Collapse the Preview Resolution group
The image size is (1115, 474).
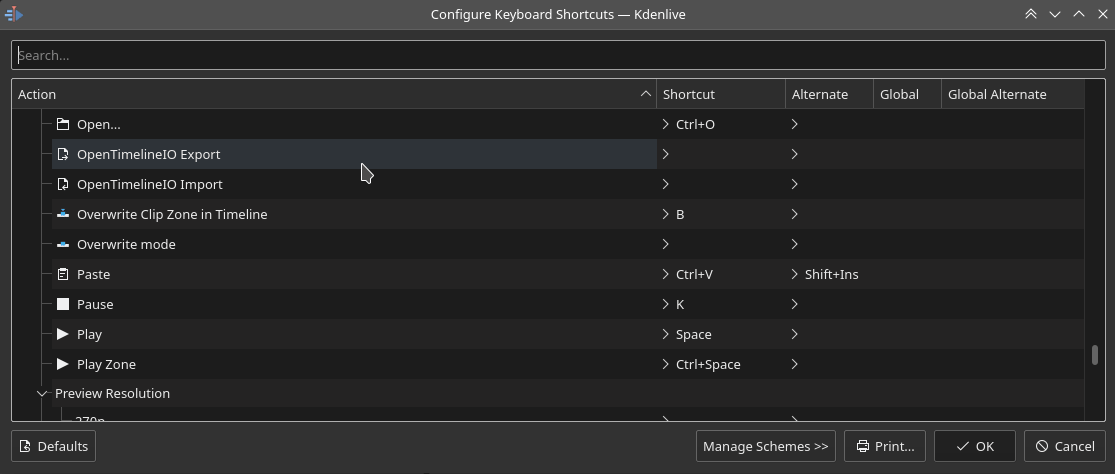pyautogui.click(x=42, y=393)
